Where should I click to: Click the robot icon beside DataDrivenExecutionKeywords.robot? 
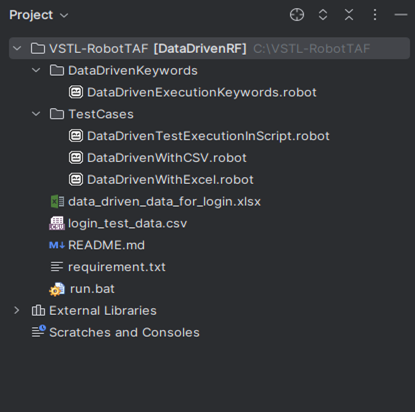(x=76, y=92)
